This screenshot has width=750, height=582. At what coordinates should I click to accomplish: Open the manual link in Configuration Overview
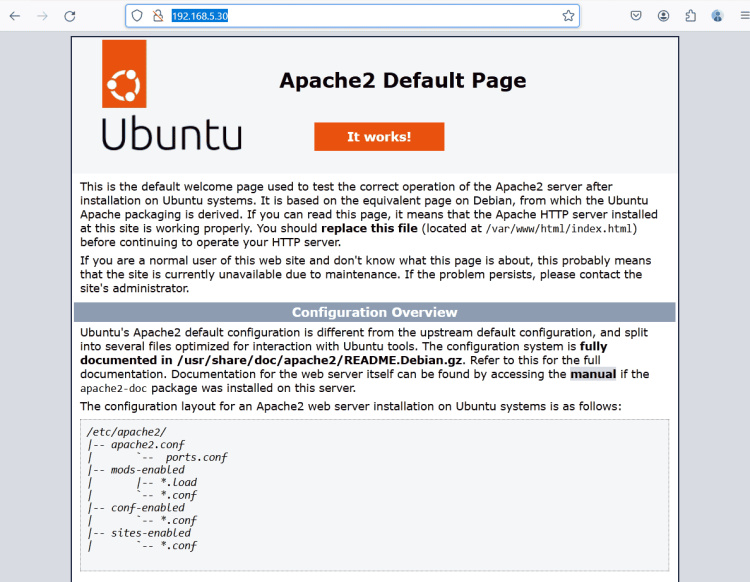click(x=593, y=374)
